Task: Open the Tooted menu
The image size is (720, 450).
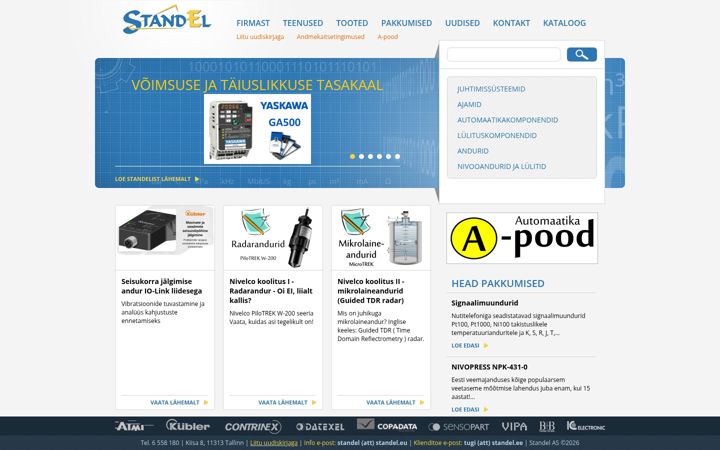Action: [x=352, y=23]
